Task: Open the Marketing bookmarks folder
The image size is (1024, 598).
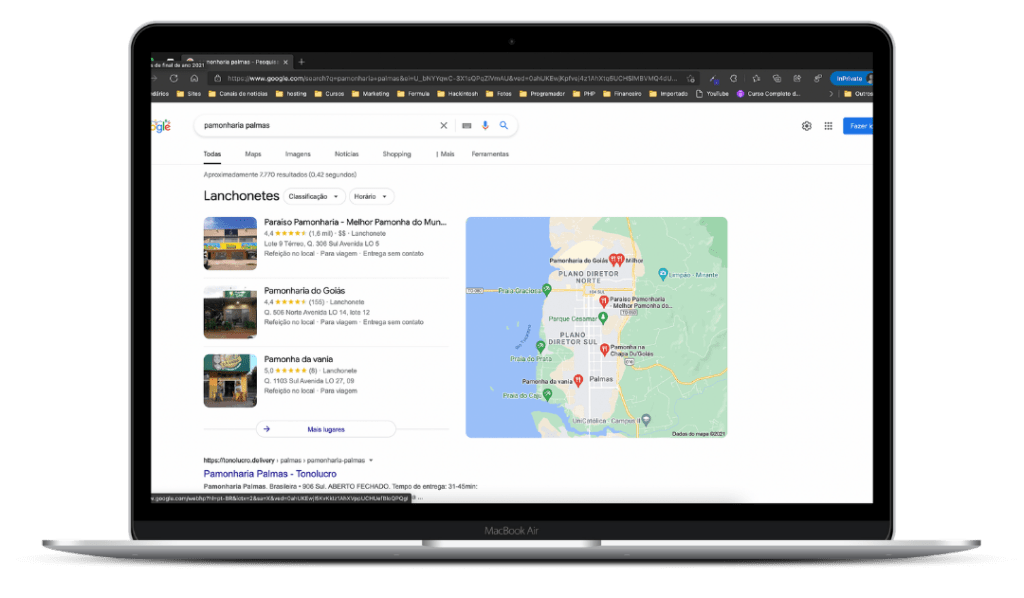Action: tap(370, 94)
